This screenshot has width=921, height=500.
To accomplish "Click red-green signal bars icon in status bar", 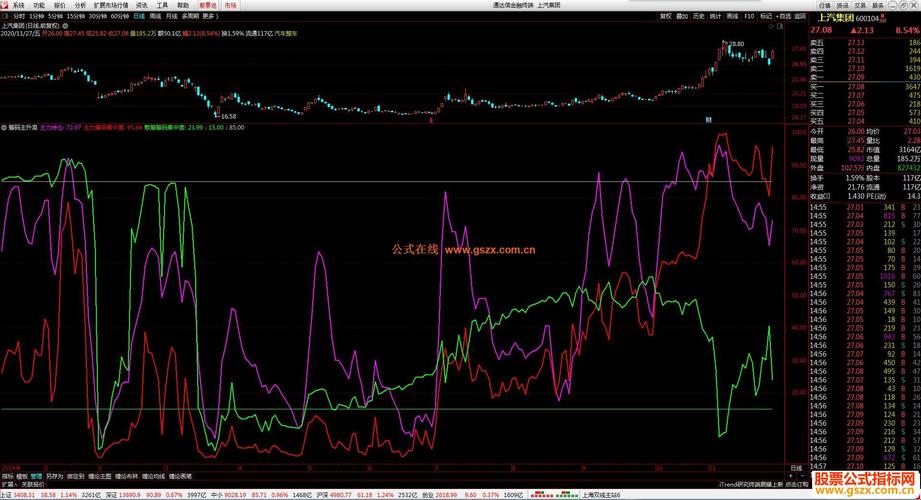I will 553,495.
